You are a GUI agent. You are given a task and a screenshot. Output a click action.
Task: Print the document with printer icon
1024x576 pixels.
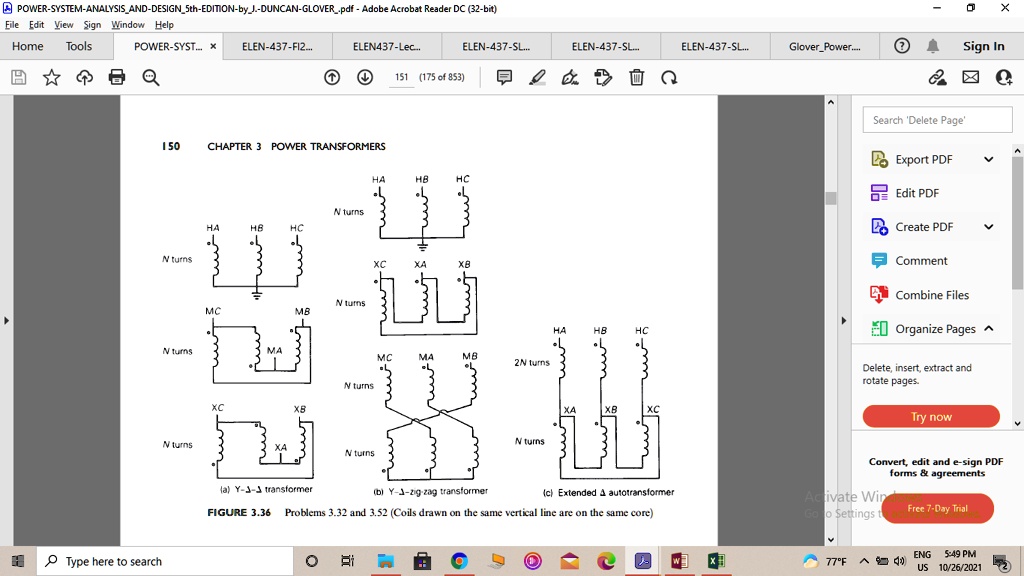click(x=117, y=78)
